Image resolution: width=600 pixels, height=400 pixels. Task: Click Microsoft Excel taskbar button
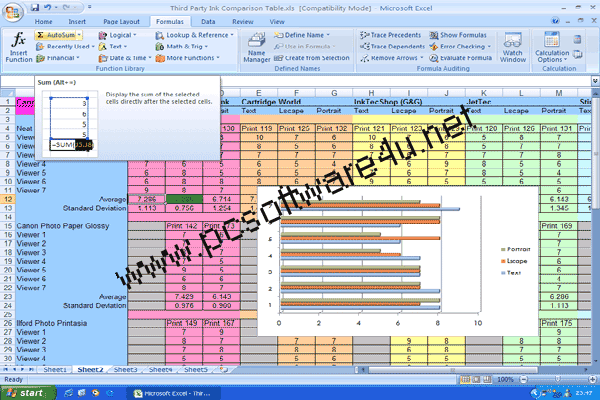tap(173, 393)
